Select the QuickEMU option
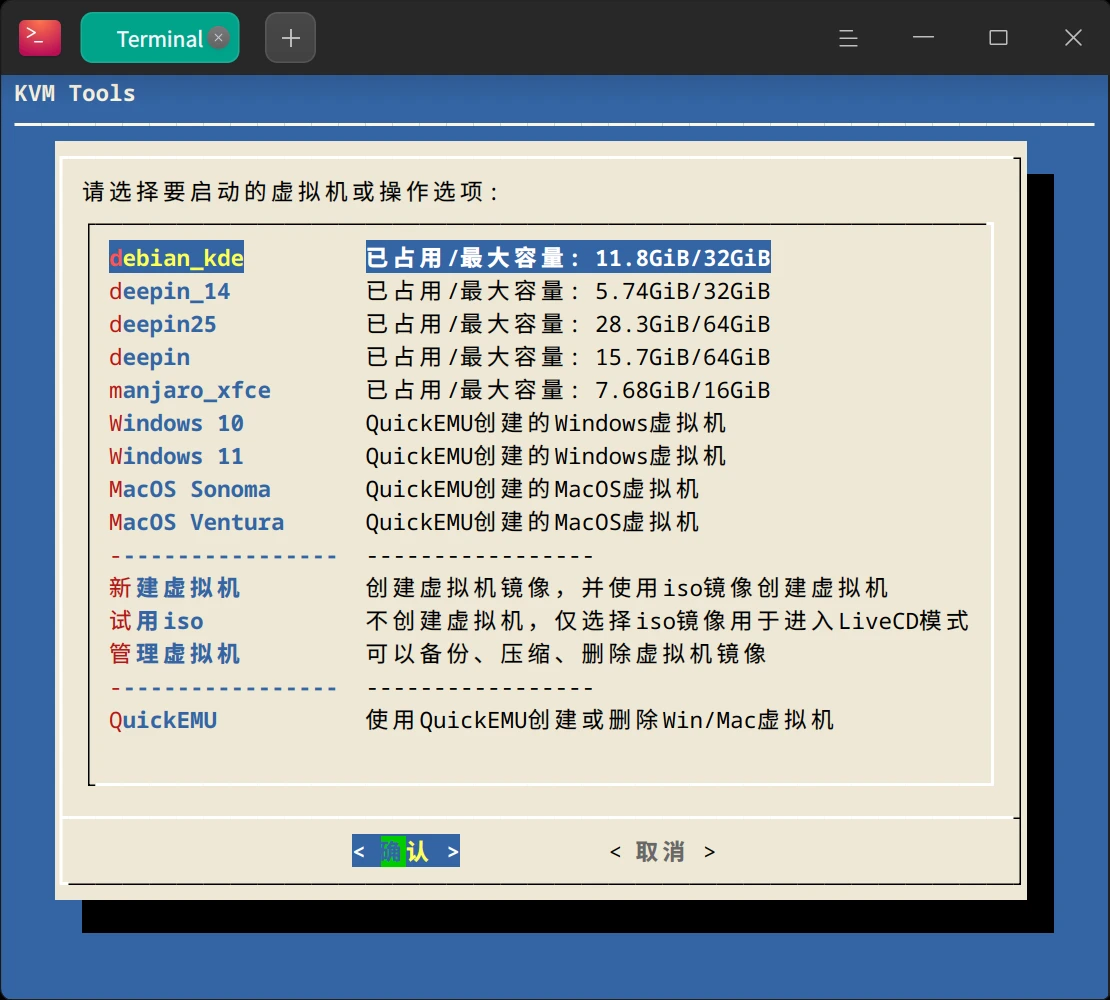This screenshot has height=1000, width=1110. (x=163, y=720)
